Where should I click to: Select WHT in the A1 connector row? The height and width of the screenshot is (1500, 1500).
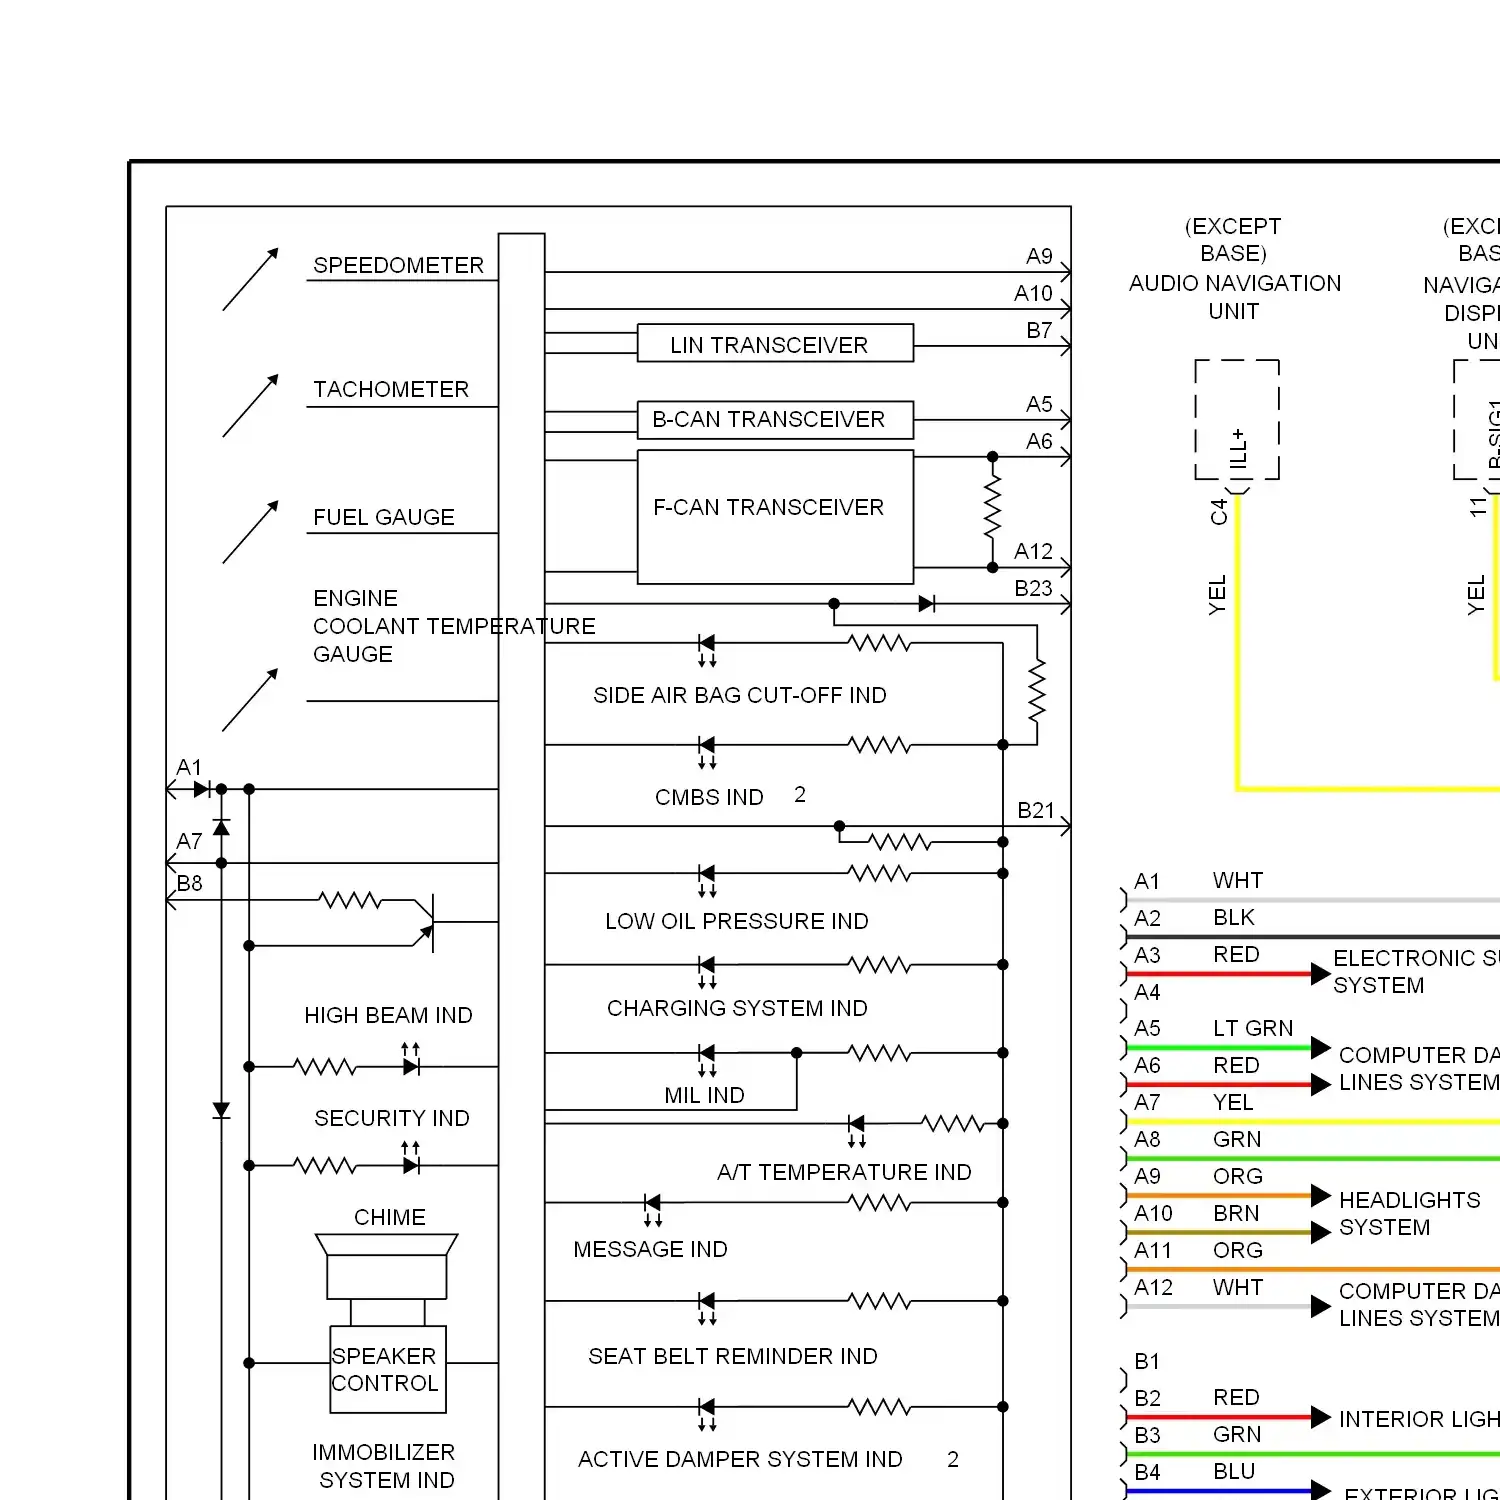tap(1238, 880)
